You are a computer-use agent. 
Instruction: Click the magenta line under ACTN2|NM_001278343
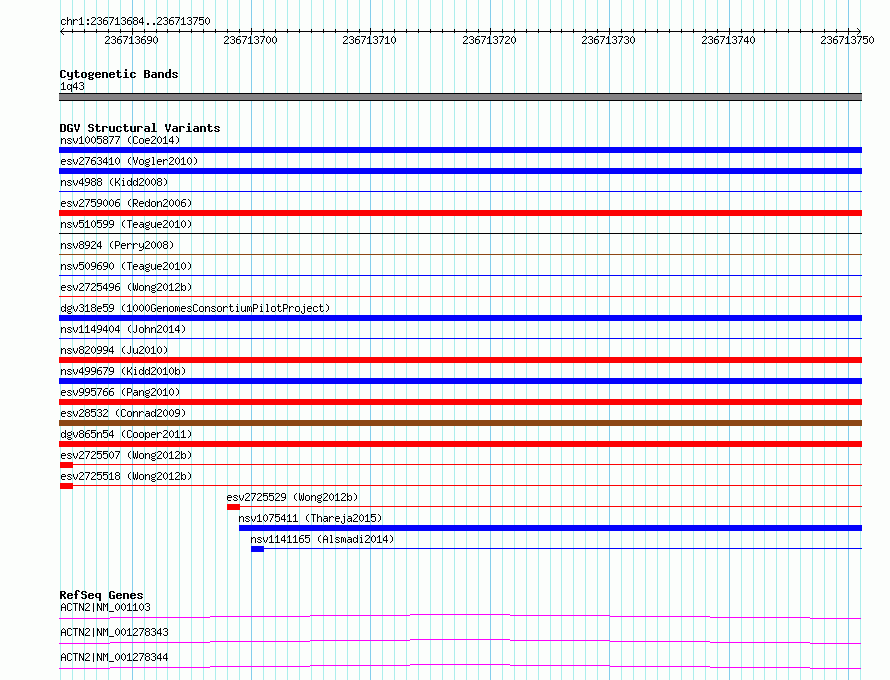460,641
